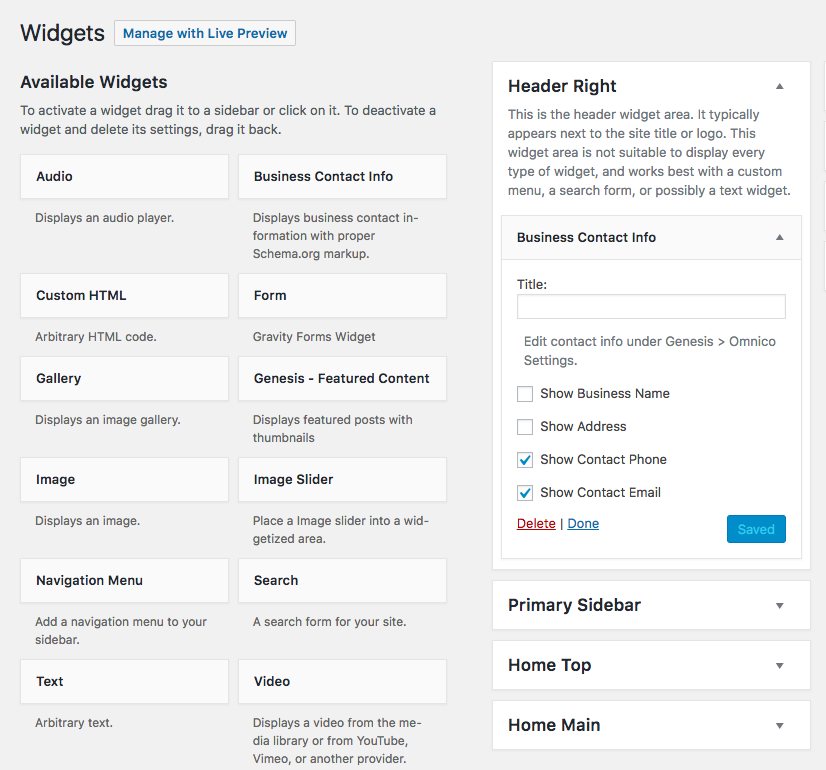Viewport: 826px width, 770px height.
Task: Expand the Primary Sidebar area
Action: (780, 606)
